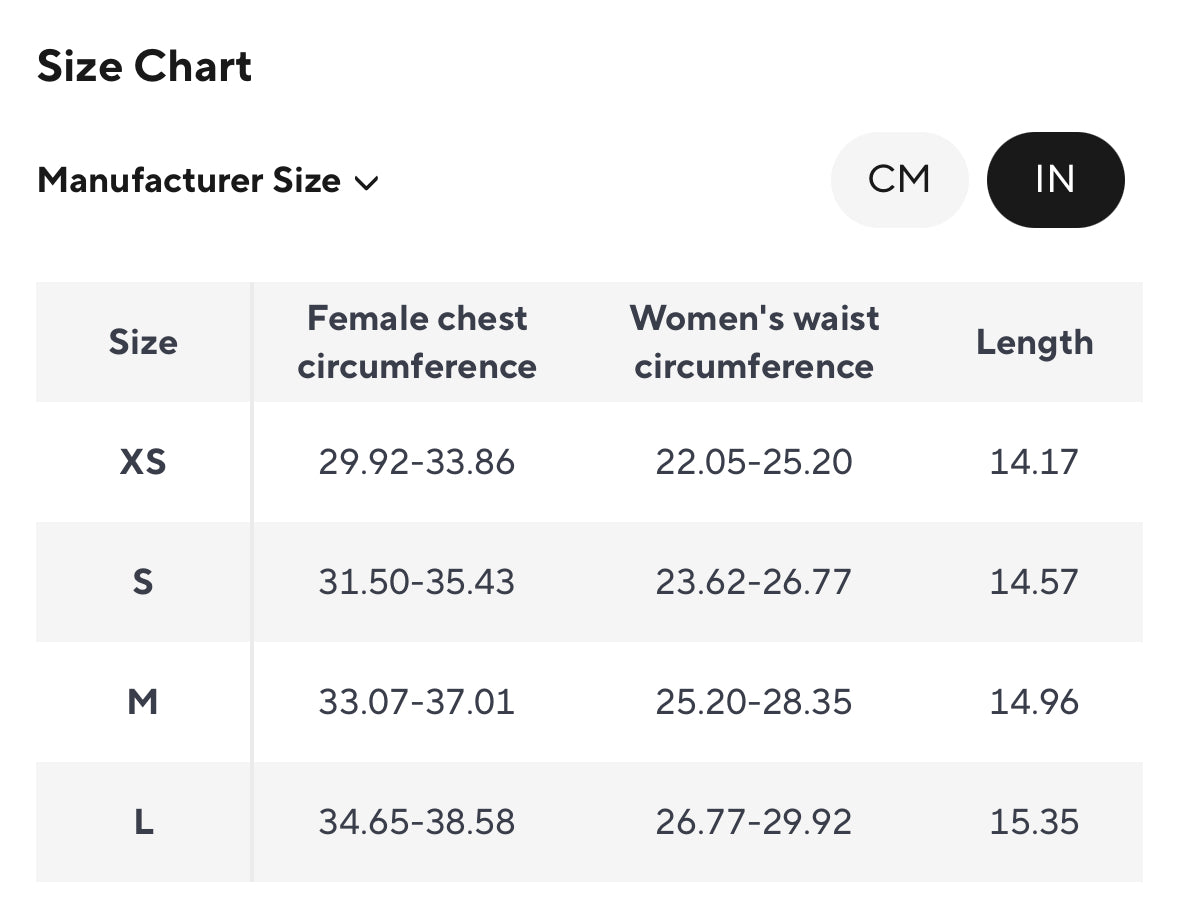The height and width of the screenshot is (901, 1179).
Task: Click the Female chest circumference header
Action: 417,342
